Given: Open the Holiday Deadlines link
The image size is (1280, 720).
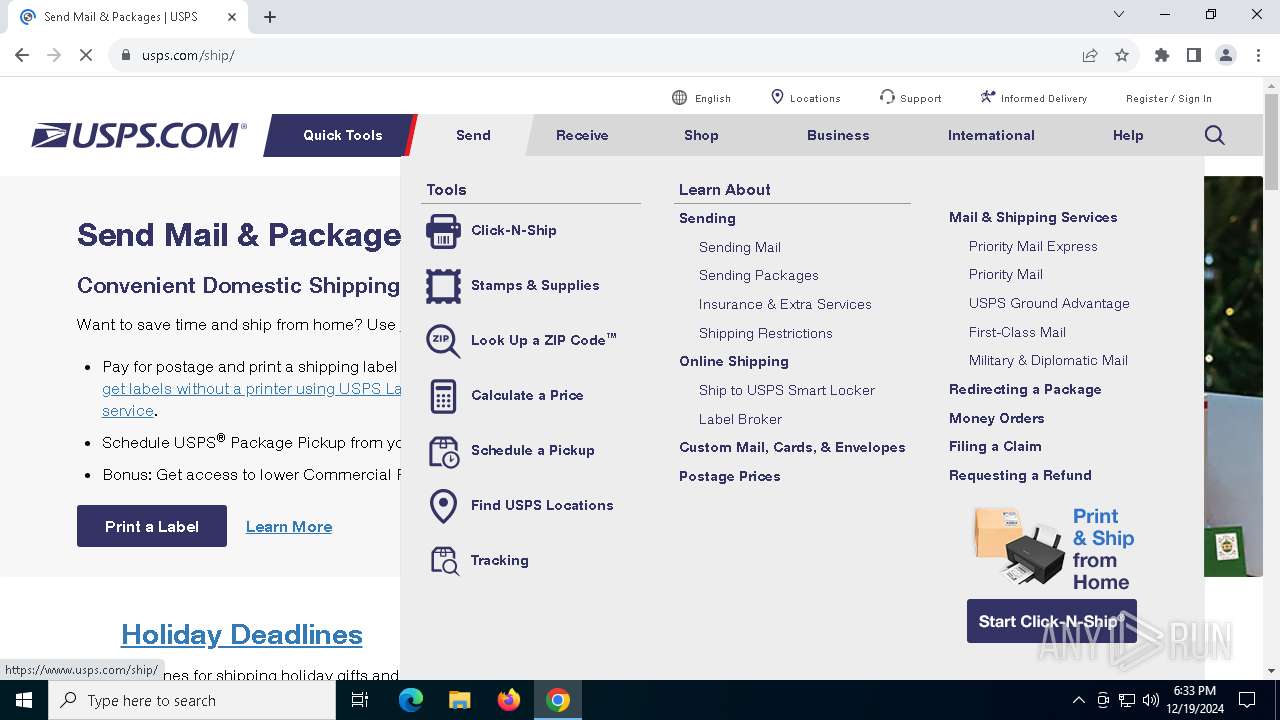Looking at the screenshot, I should coord(242,634).
